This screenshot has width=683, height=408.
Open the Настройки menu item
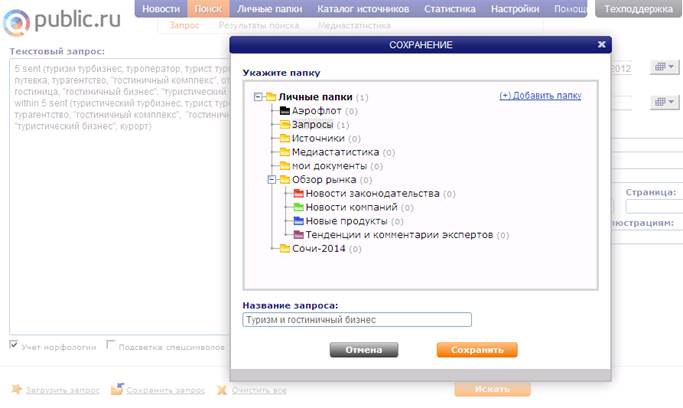515,9
